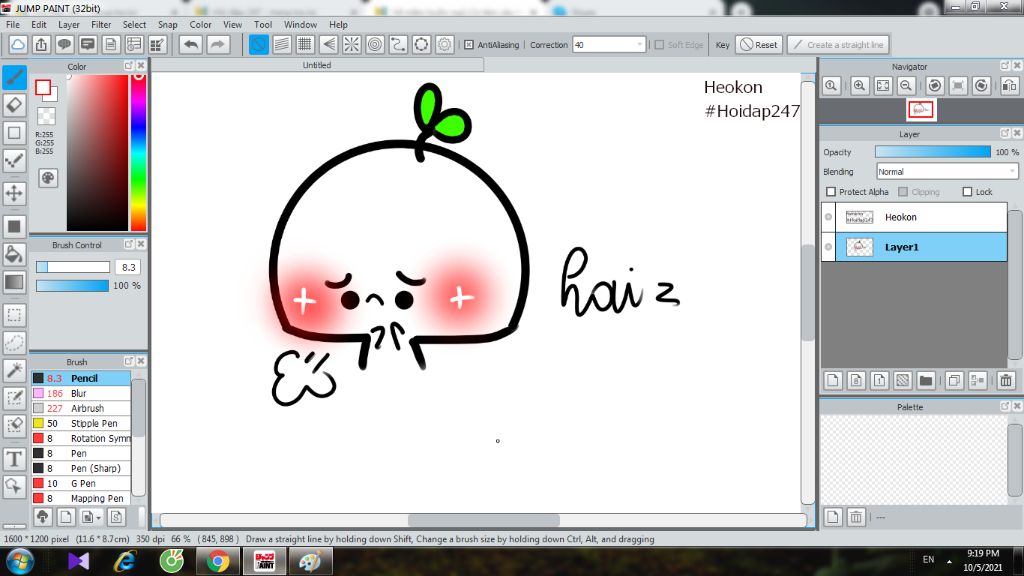The image size is (1024, 576).
Task: Select the Gradient tool
Action: pyautogui.click(x=14, y=282)
